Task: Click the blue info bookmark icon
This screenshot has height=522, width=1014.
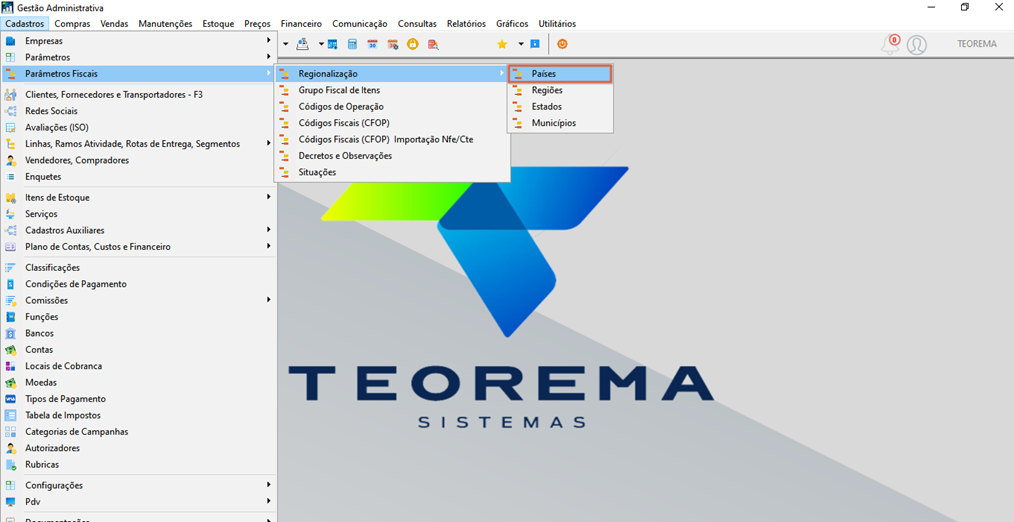Action: tap(535, 44)
